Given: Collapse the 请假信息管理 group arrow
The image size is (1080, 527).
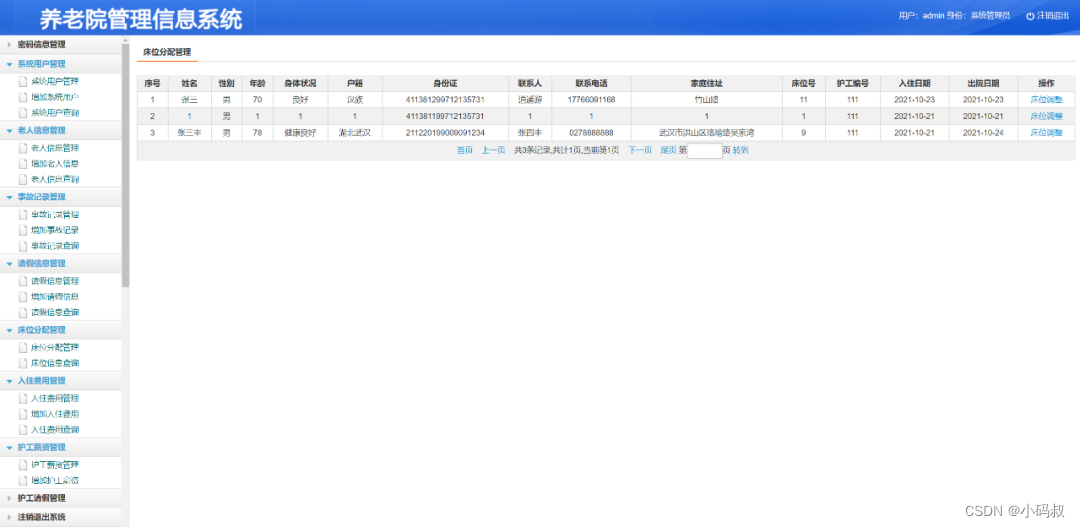Looking at the screenshot, I should point(9,263).
